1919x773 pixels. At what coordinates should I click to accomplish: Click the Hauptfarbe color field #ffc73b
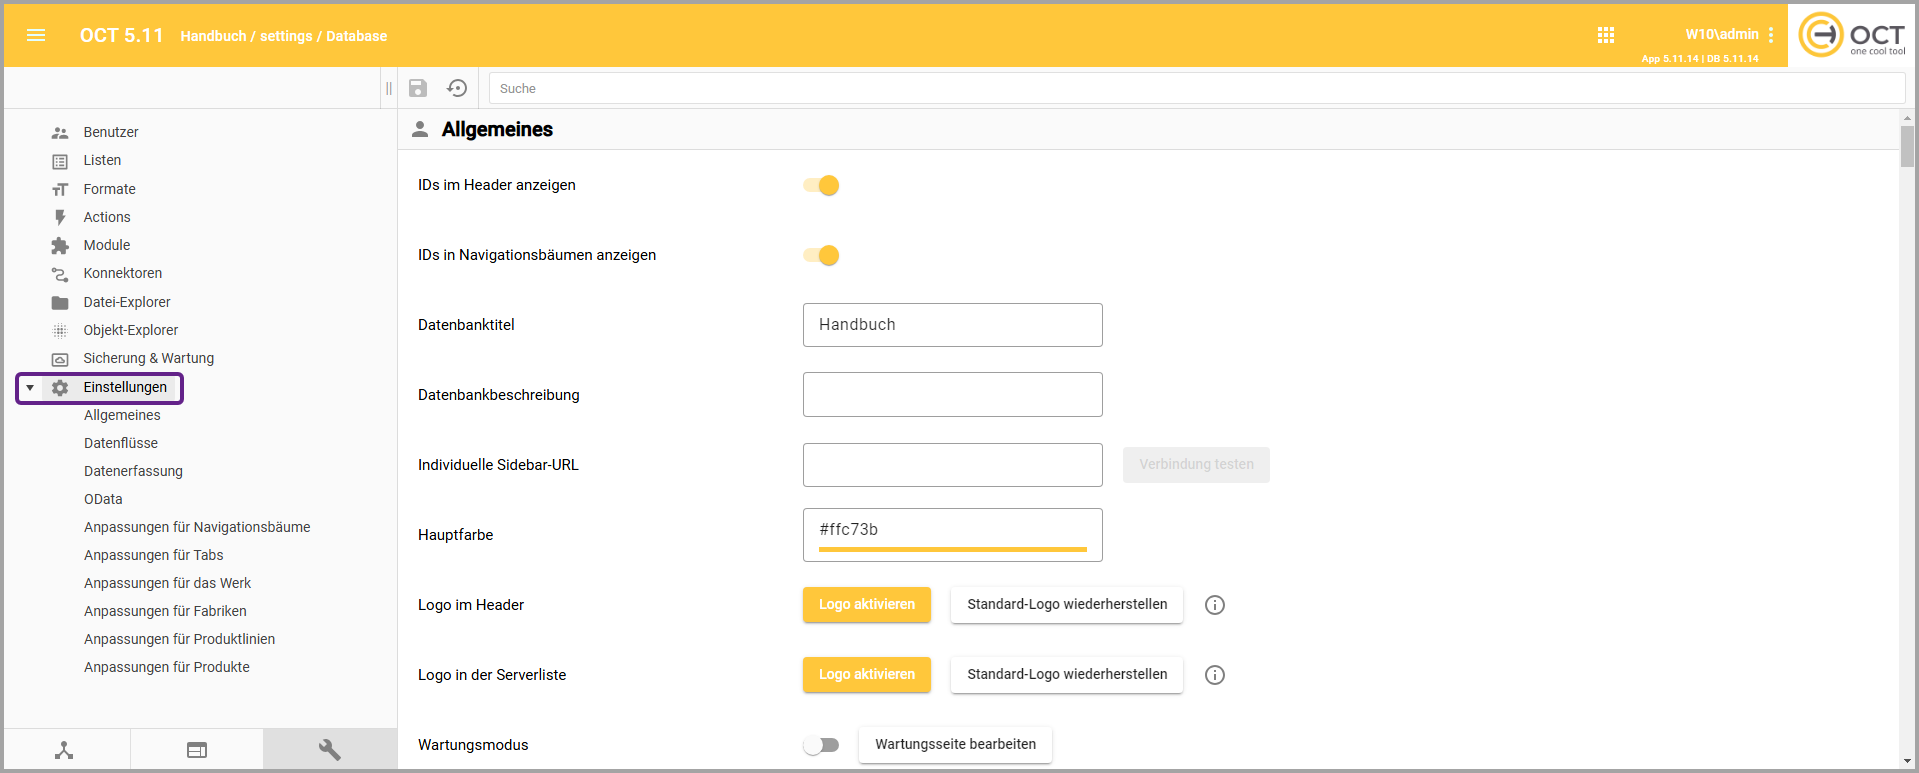[952, 531]
